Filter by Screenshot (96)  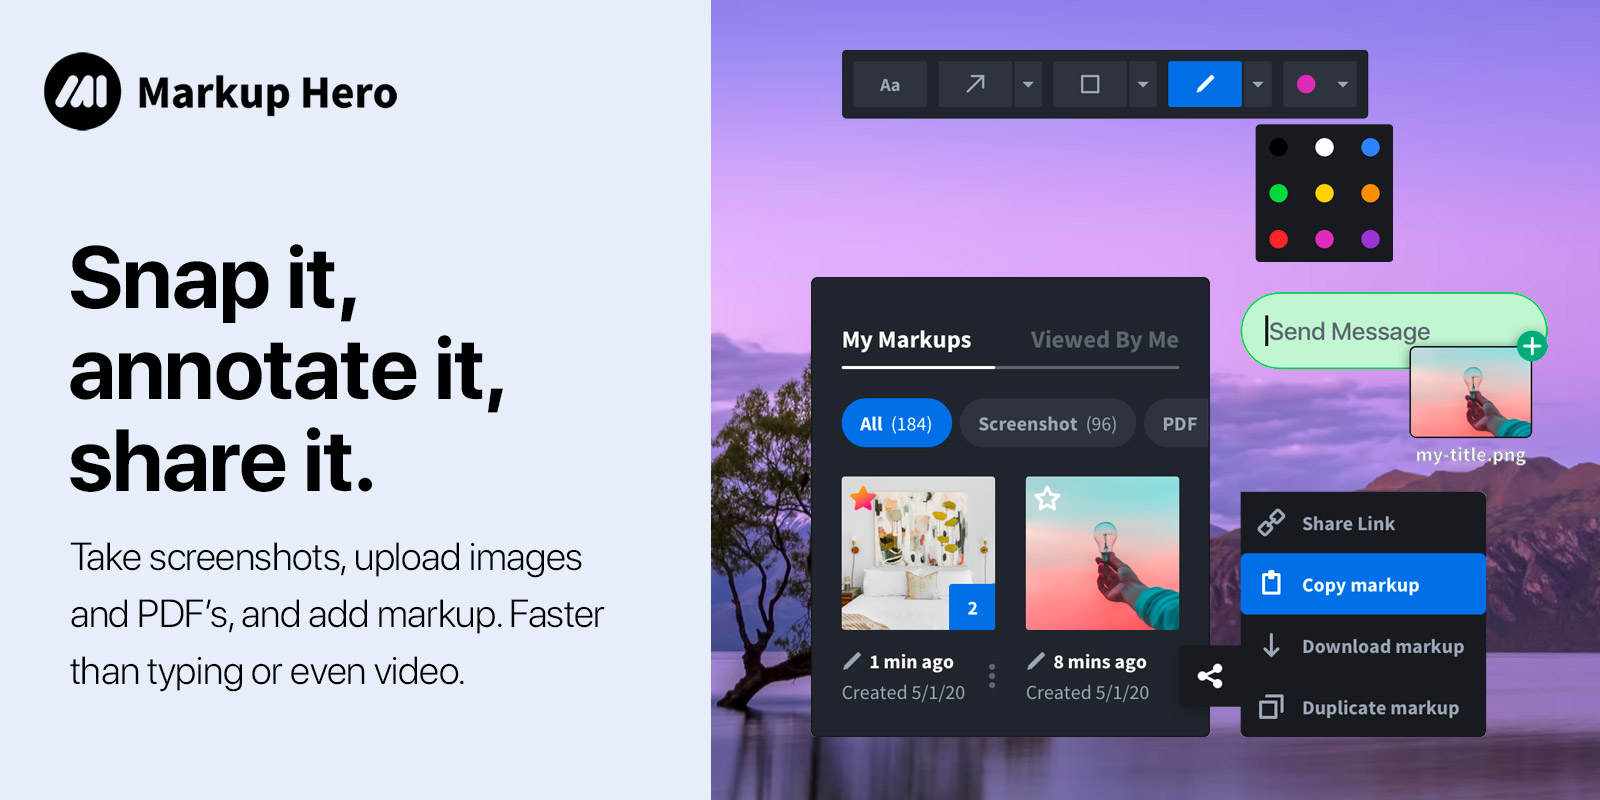(x=1047, y=423)
